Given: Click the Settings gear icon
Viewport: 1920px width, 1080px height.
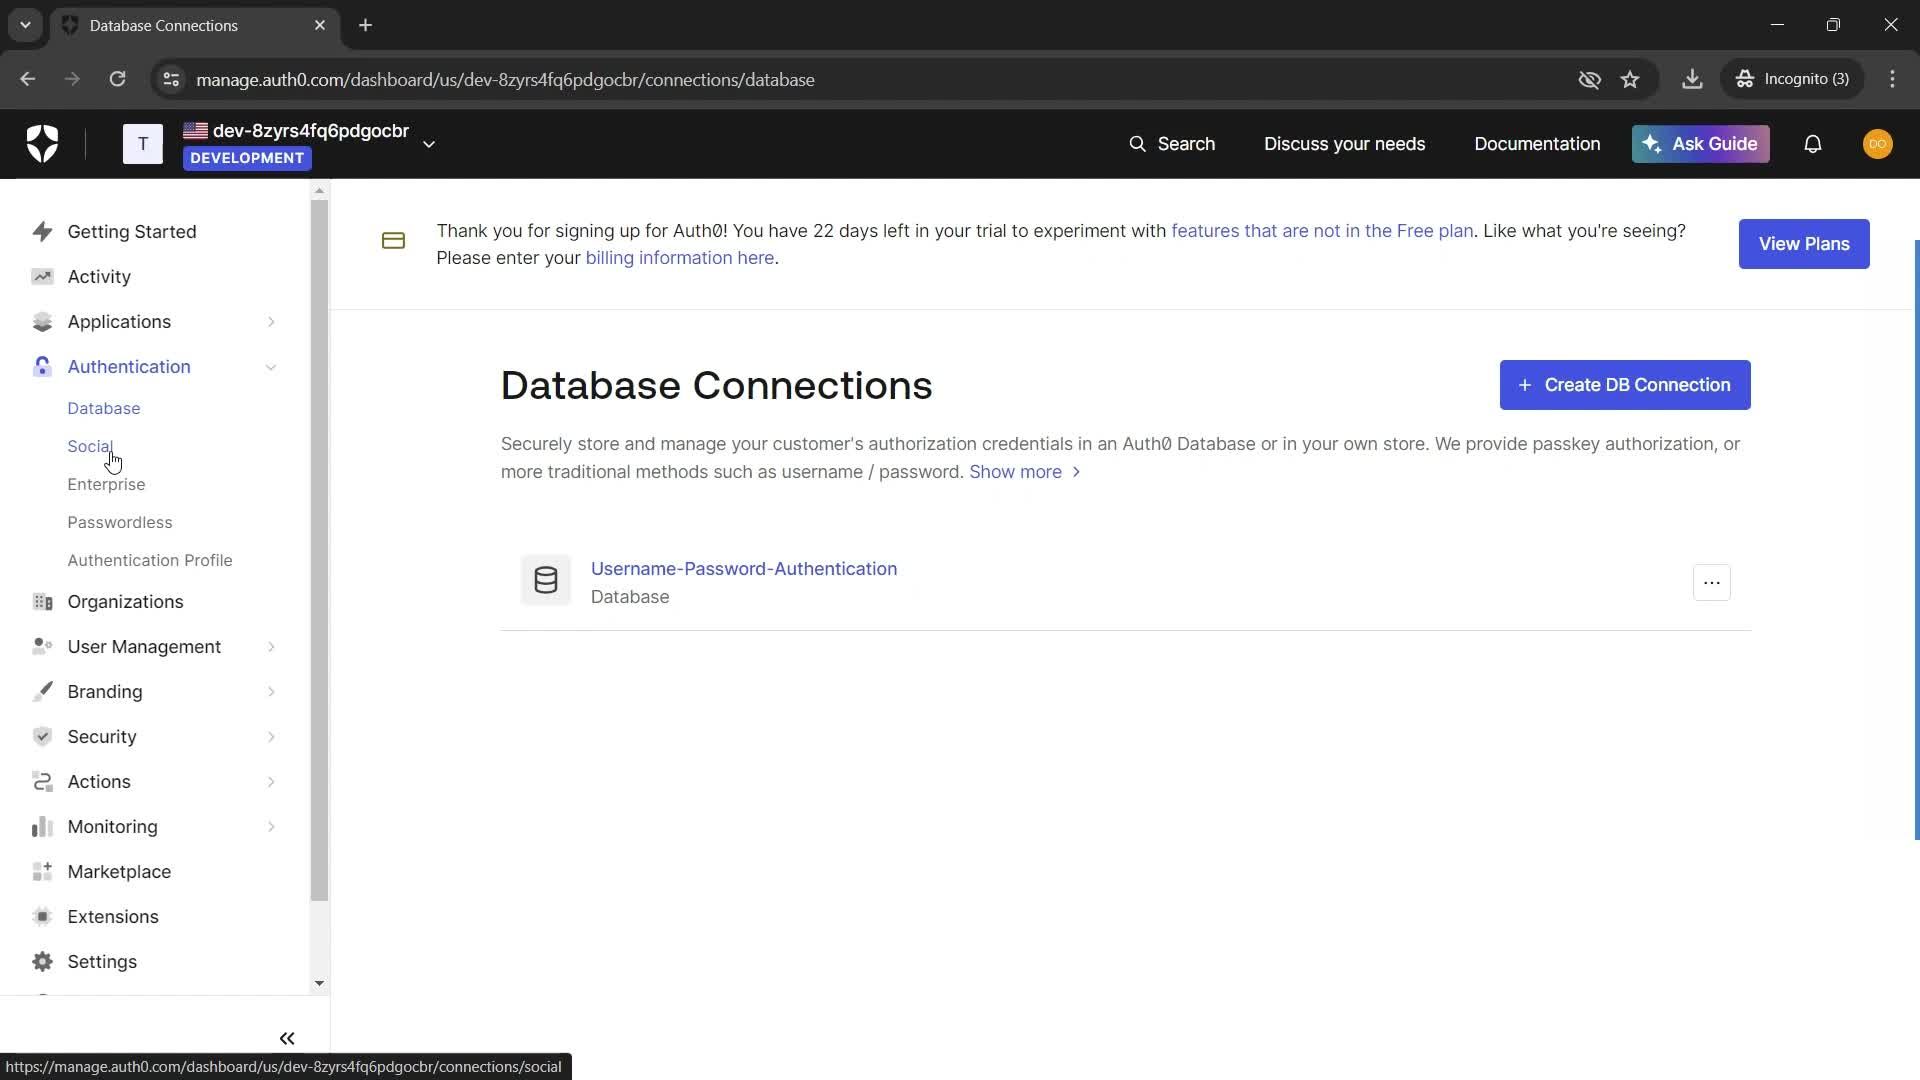Looking at the screenshot, I should point(42,962).
